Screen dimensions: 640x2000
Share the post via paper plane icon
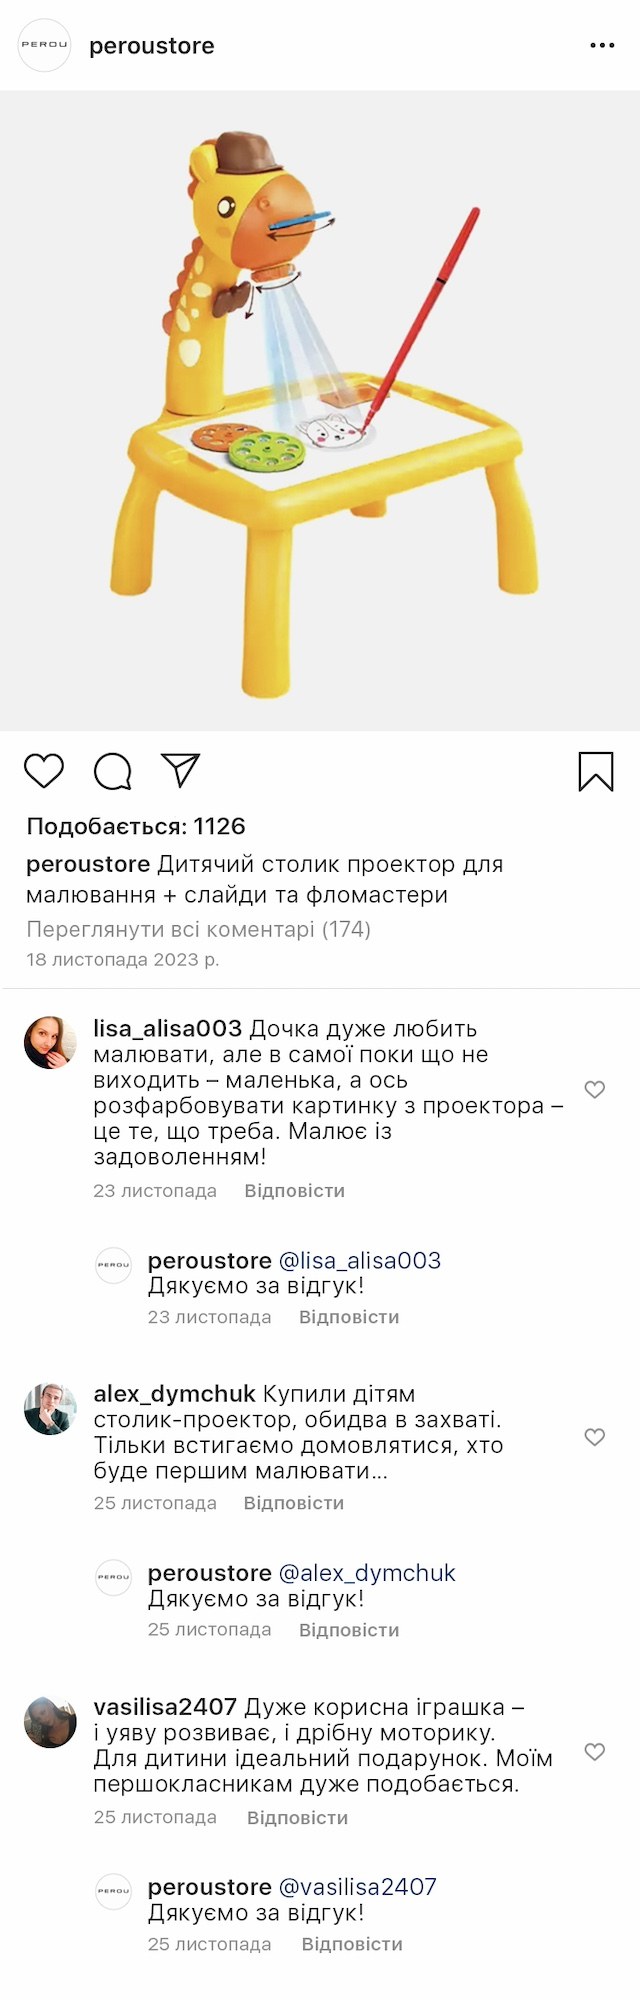(181, 770)
